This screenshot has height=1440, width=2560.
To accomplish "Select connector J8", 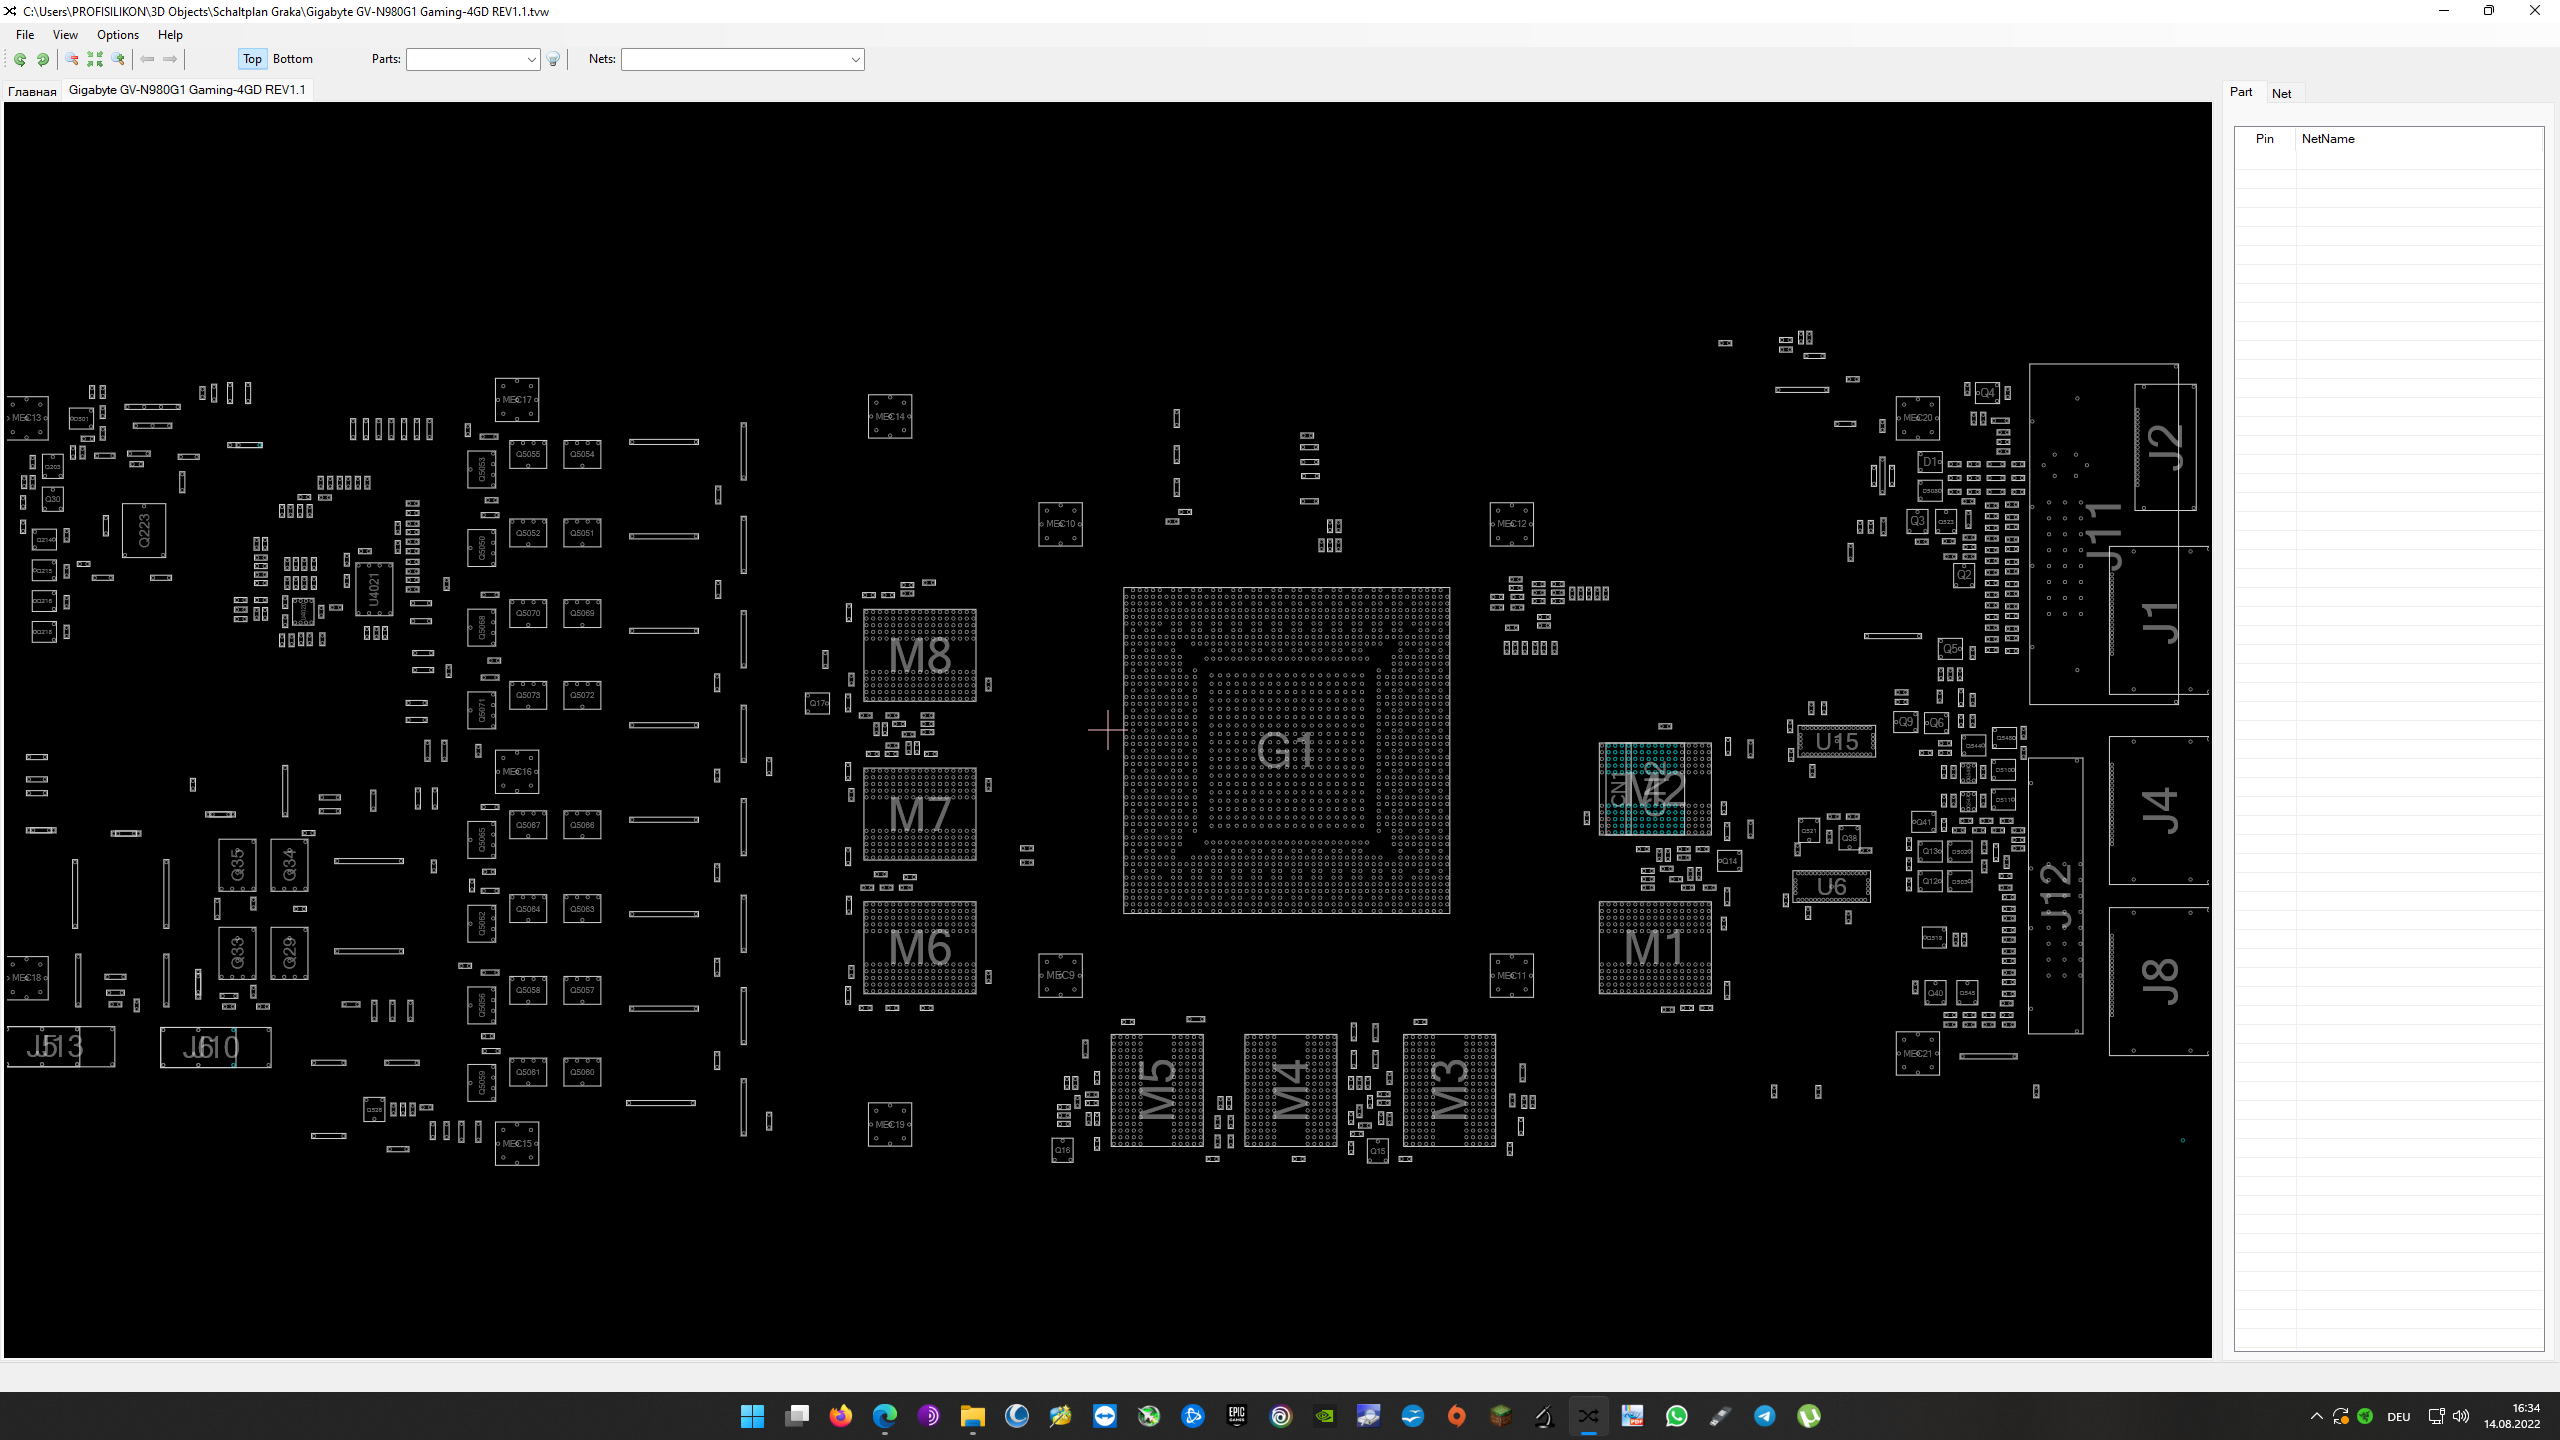I will click(x=2158, y=981).
